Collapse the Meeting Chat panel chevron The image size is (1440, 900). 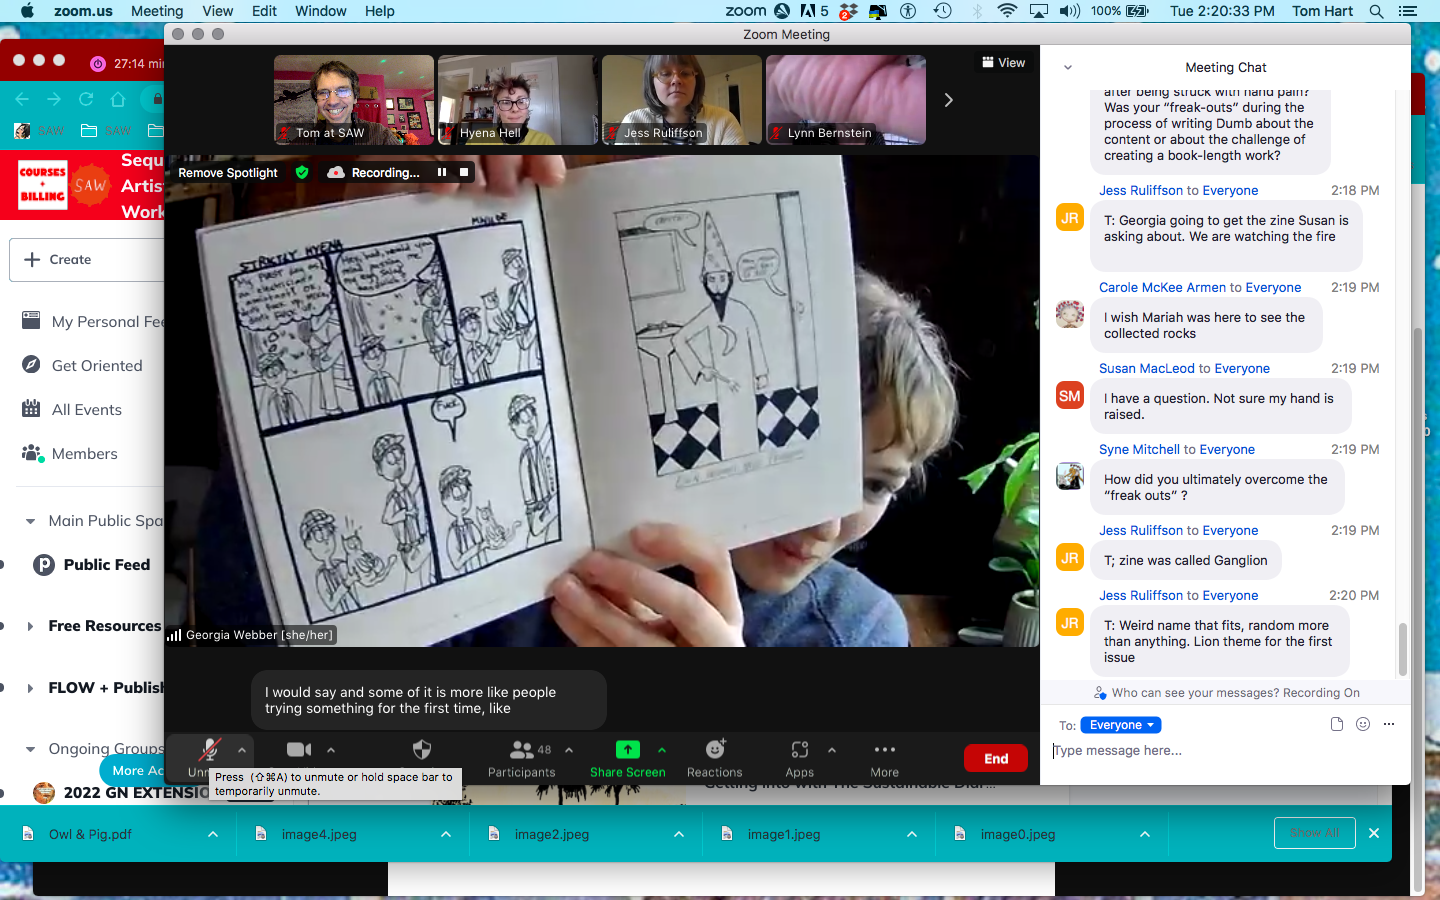(1068, 68)
